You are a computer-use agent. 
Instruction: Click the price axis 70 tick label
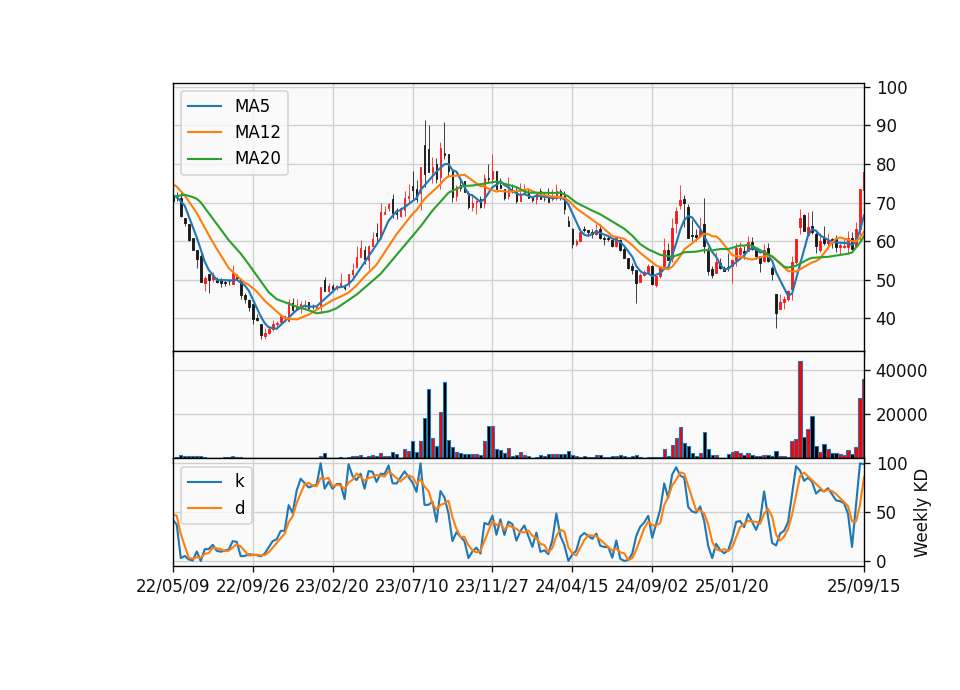pos(887,203)
